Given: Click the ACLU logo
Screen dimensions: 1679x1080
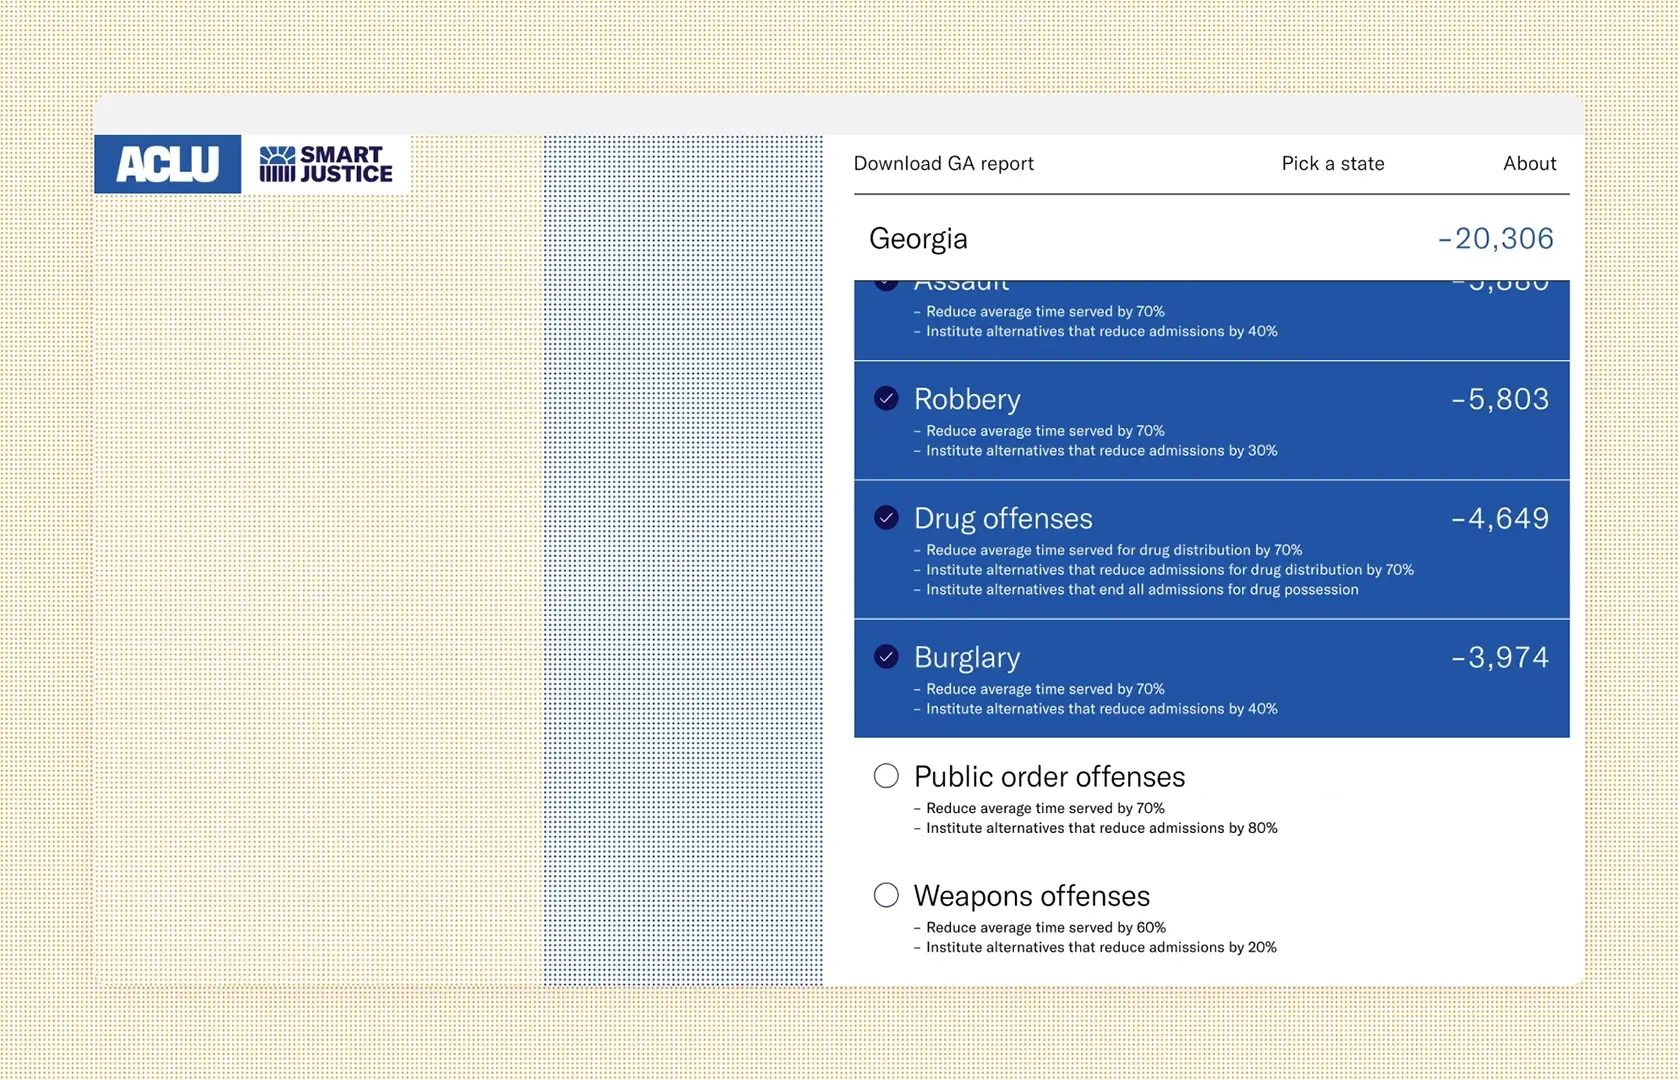Looking at the screenshot, I should (x=167, y=163).
